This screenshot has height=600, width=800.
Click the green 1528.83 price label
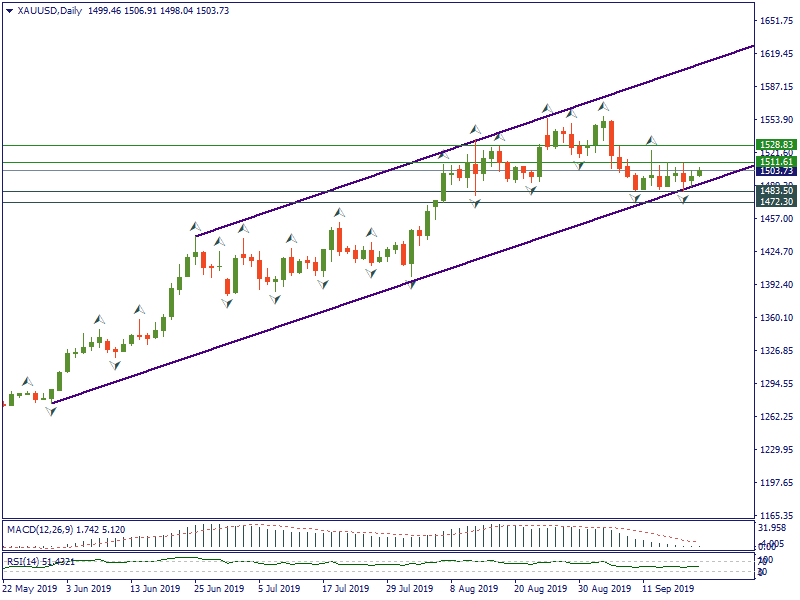tap(776, 145)
